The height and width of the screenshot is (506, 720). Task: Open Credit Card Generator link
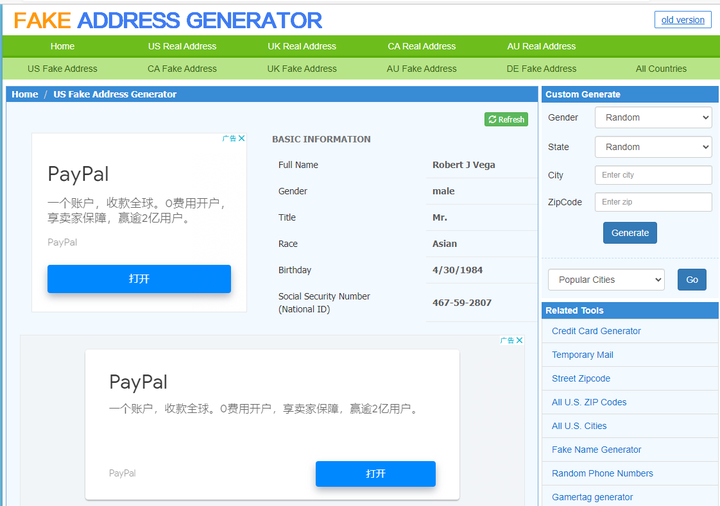(x=596, y=331)
